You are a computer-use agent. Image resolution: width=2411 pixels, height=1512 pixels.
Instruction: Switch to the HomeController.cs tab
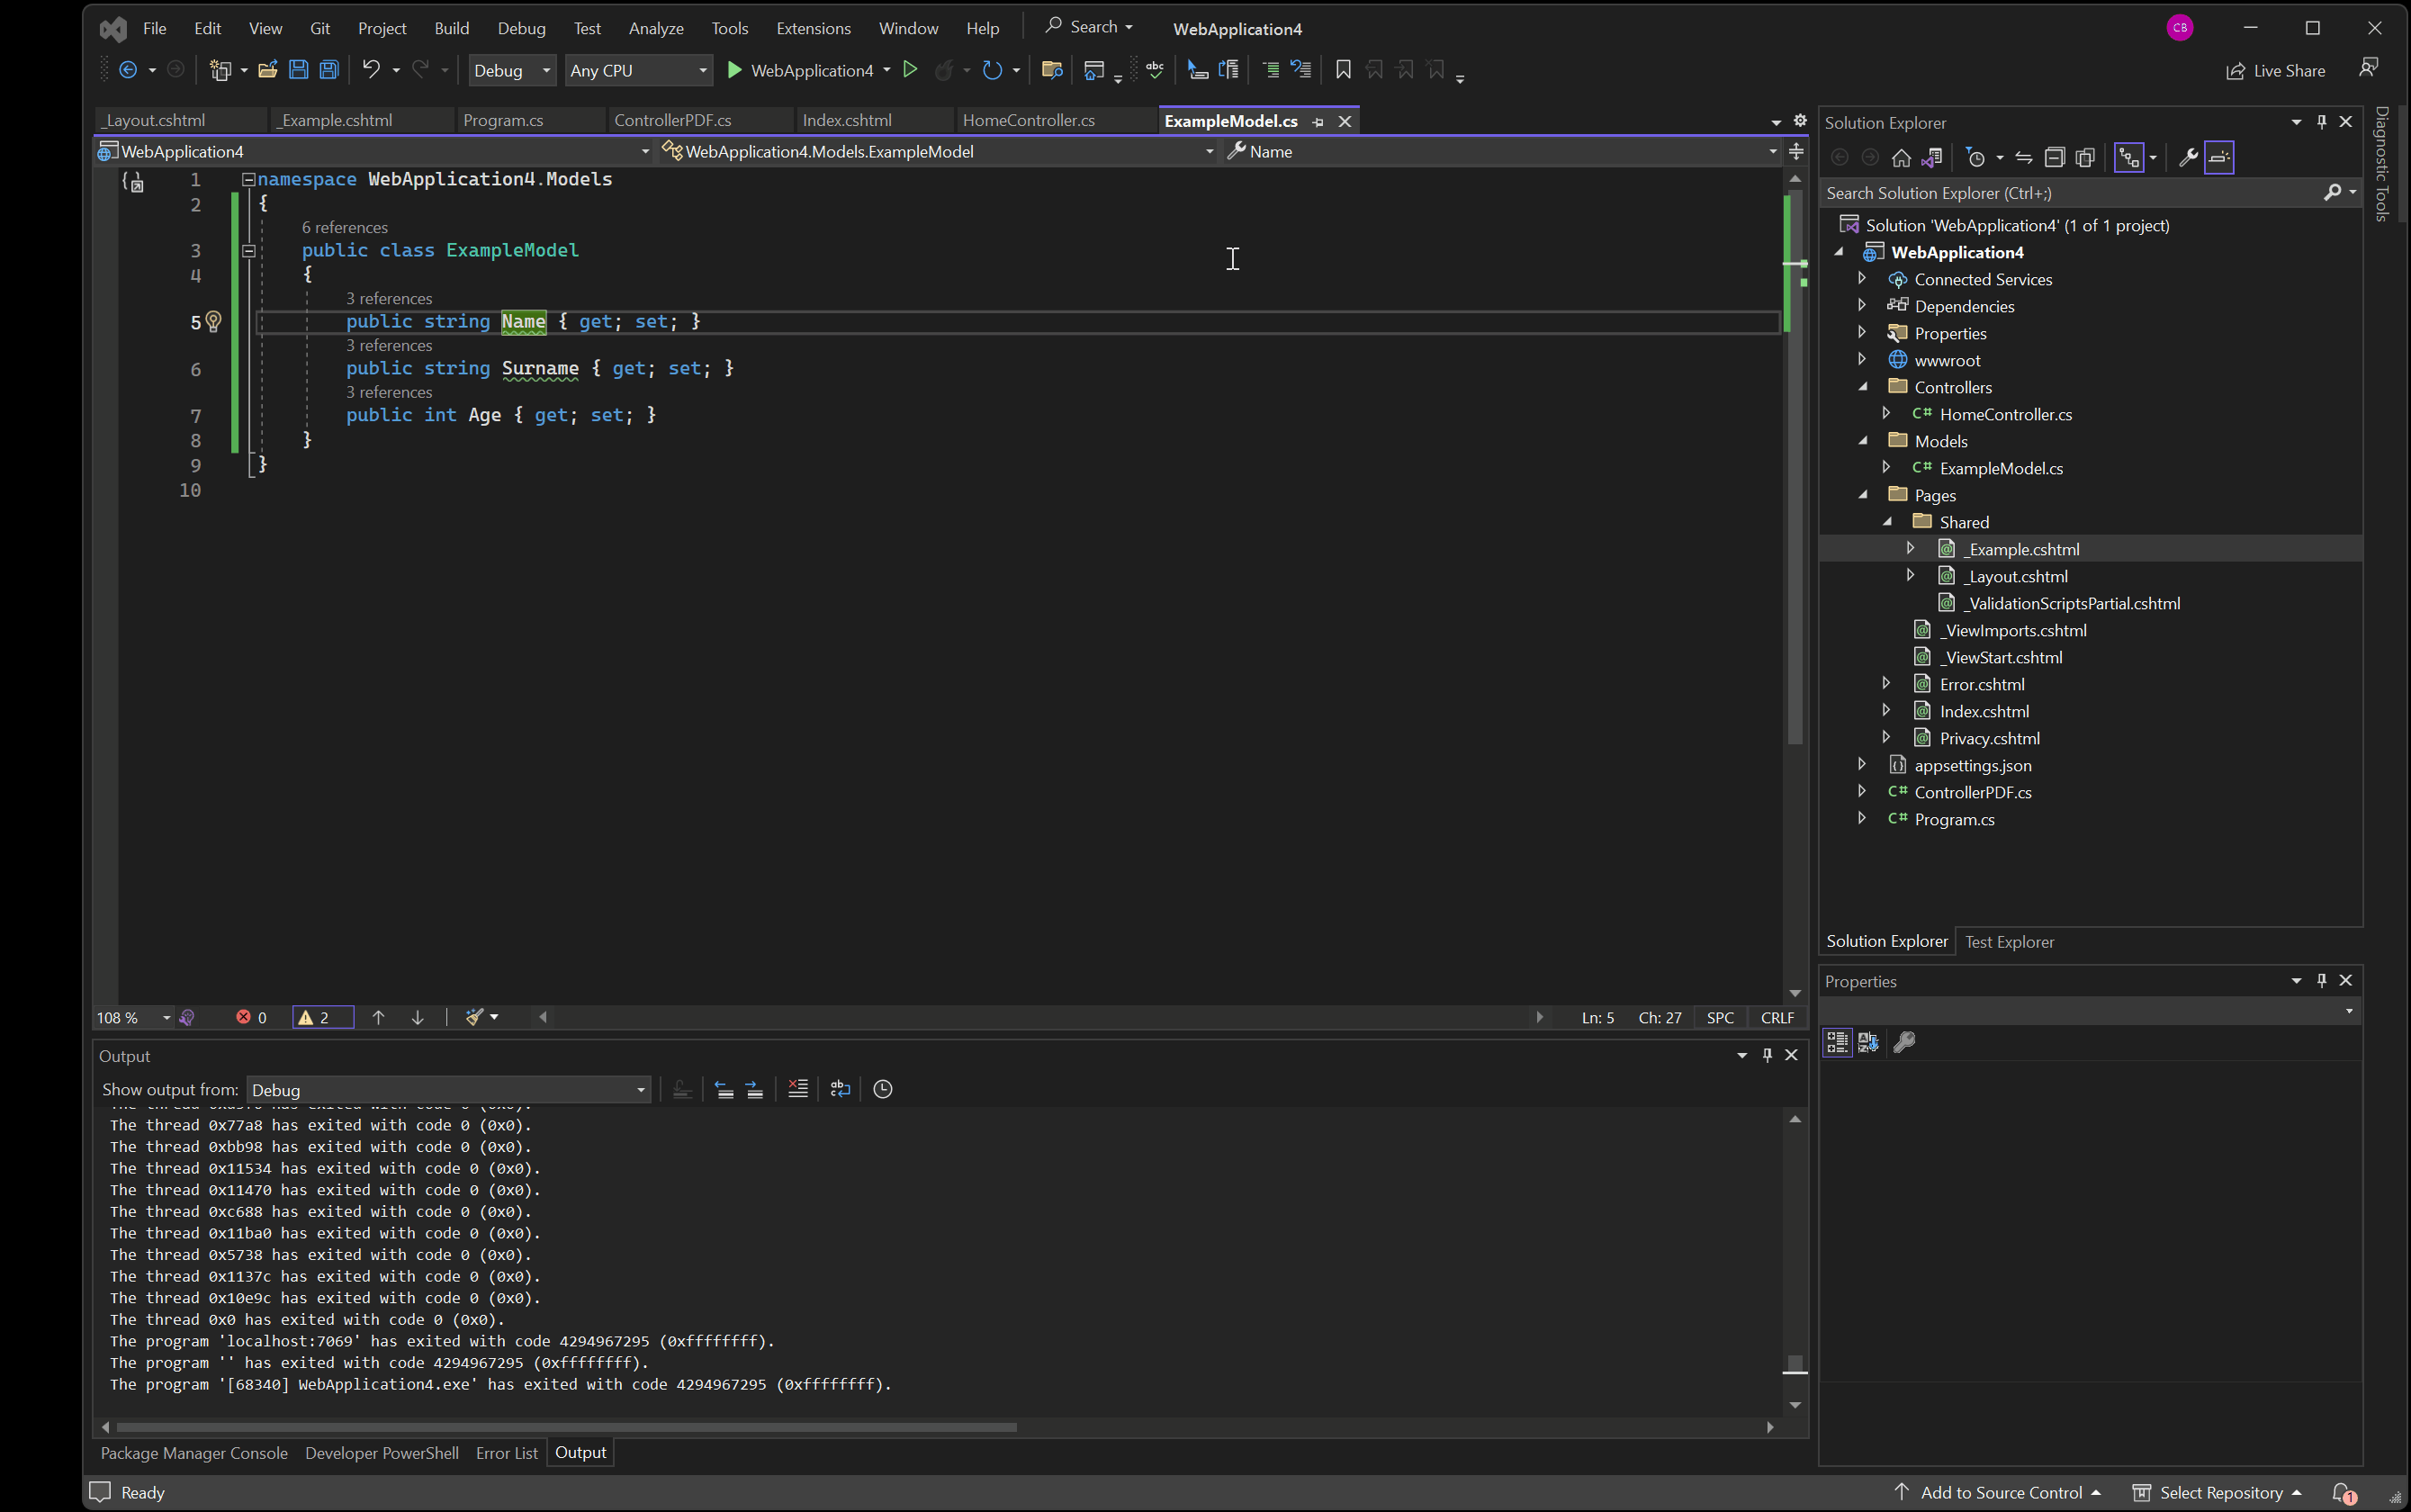coord(1030,121)
